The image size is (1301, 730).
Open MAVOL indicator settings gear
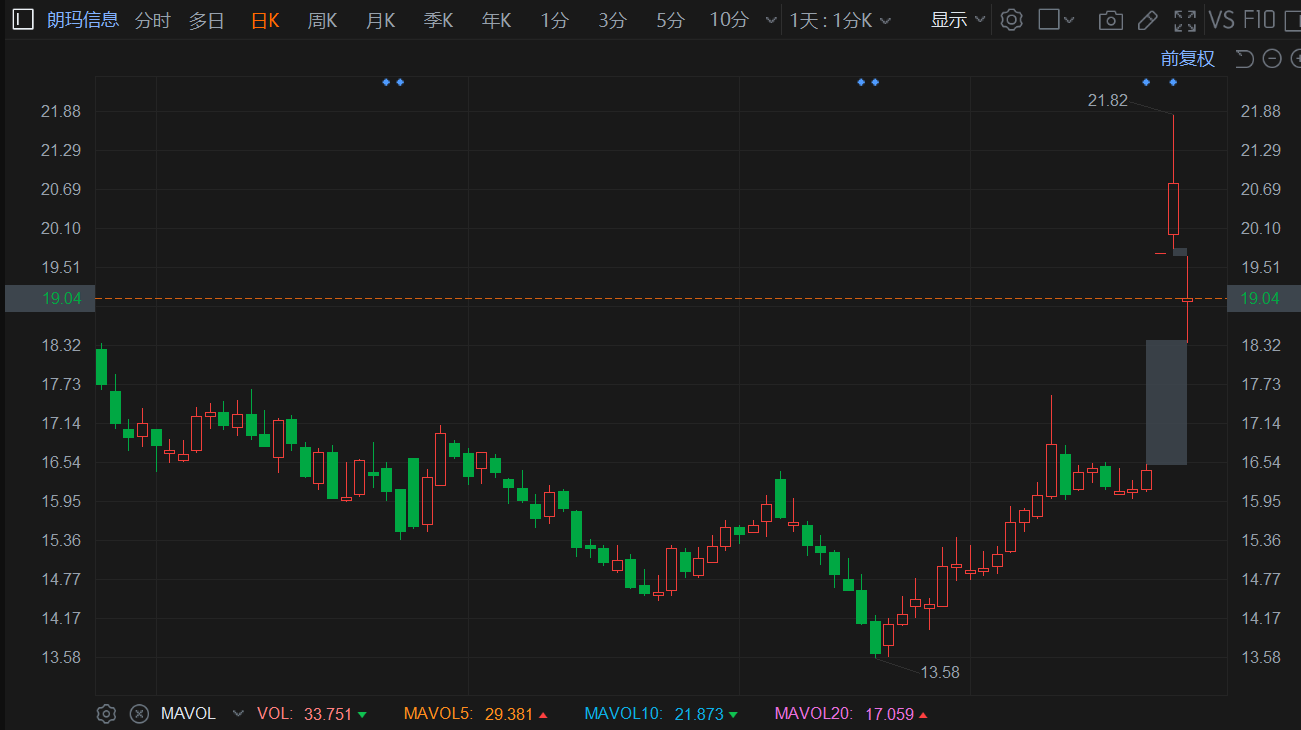[106, 713]
